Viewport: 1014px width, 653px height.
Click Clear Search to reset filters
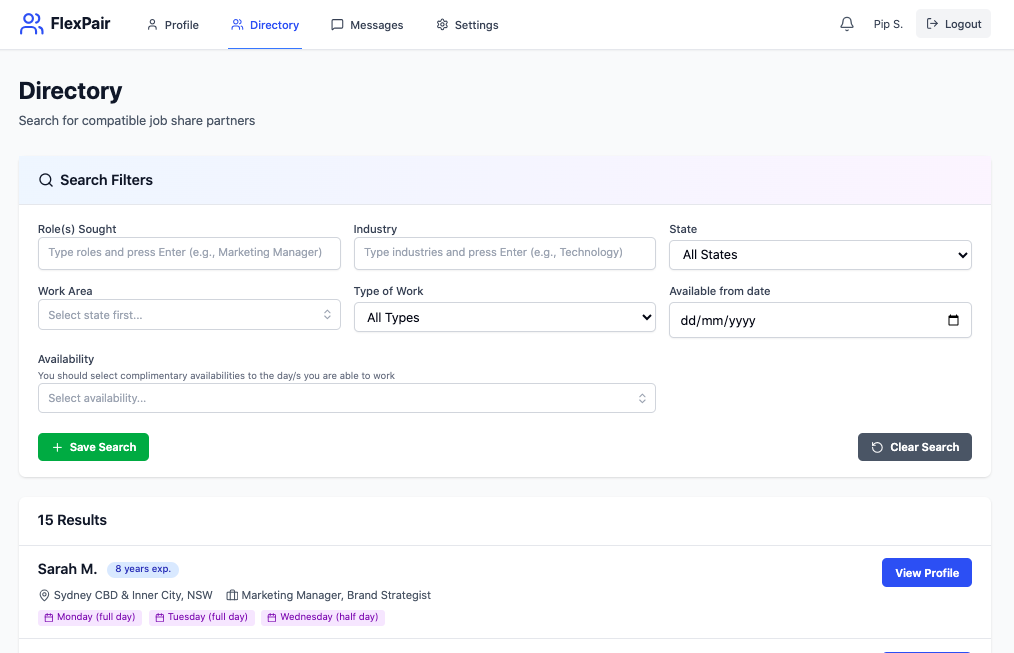(x=914, y=447)
